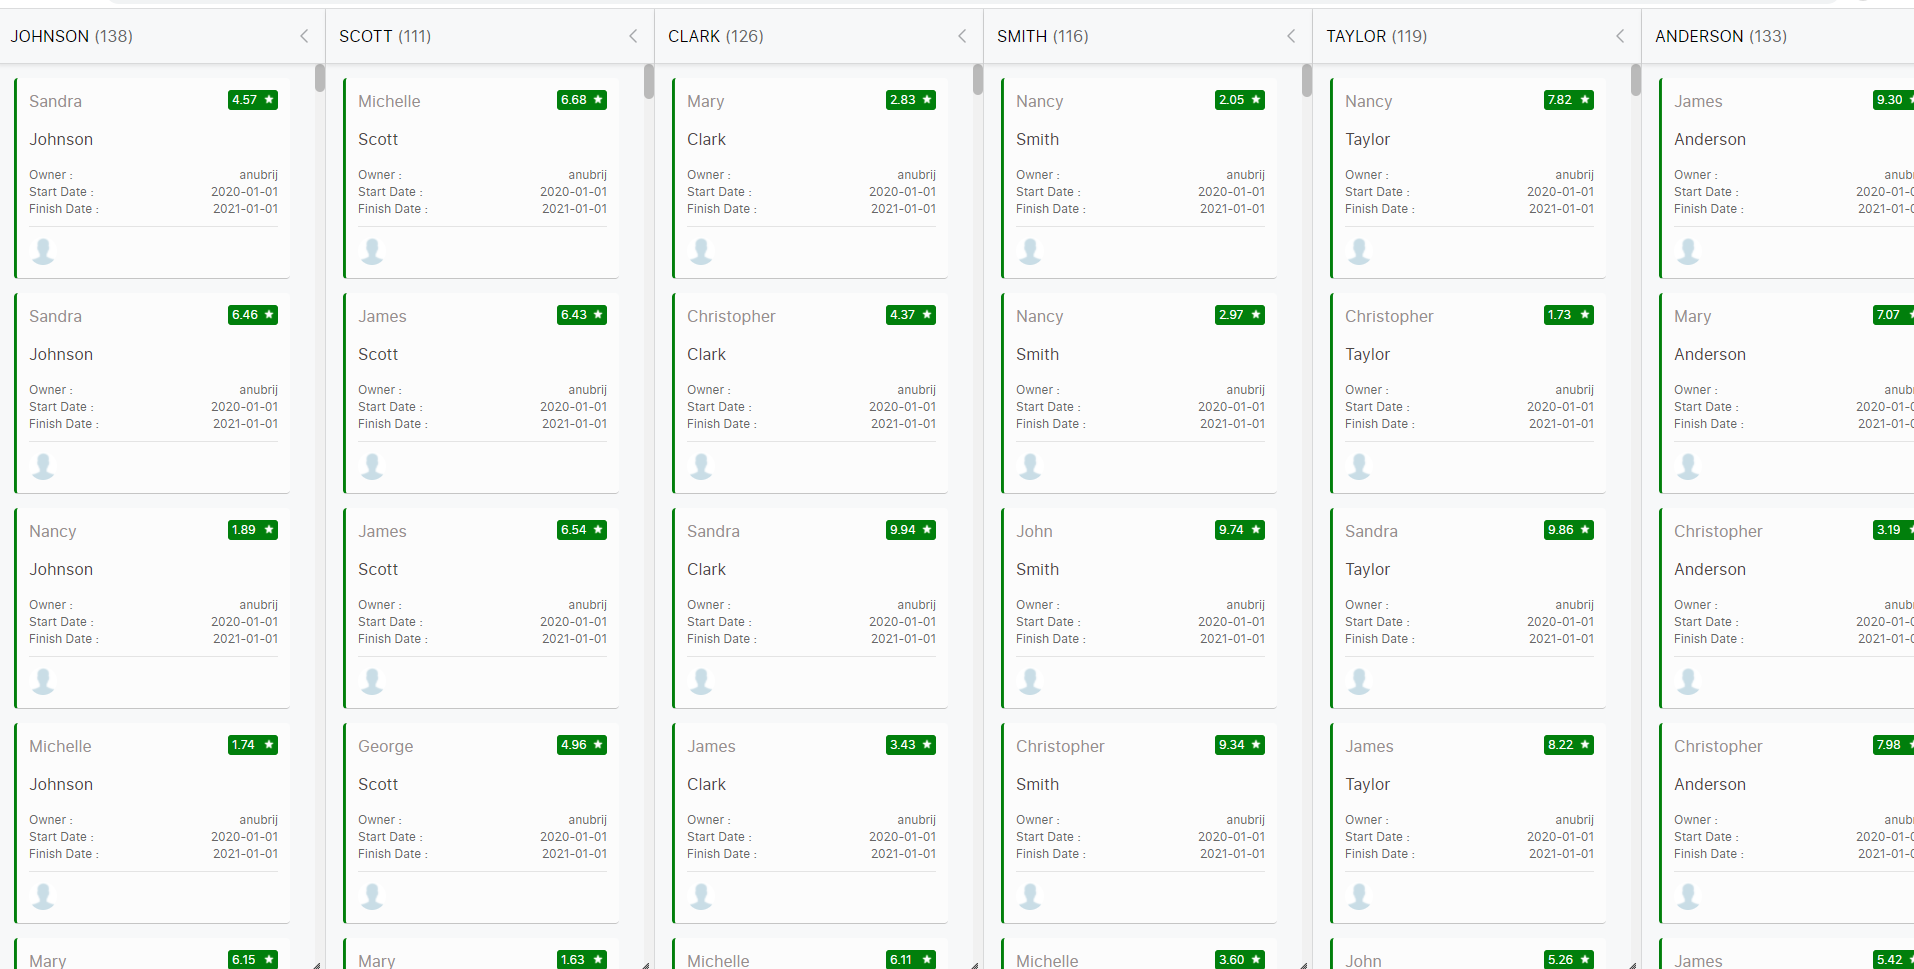Viewport: 1914px width, 969px height.
Task: Click the 7.82 rating badge on Nancy Taylor's card
Action: tap(1568, 100)
